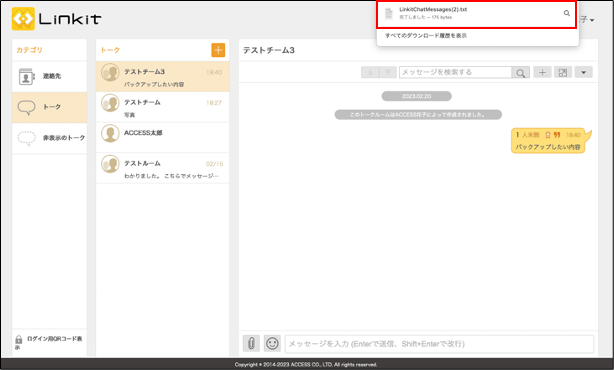Click the room creation system message
The width and height of the screenshot is (614, 370).
[x=418, y=115]
